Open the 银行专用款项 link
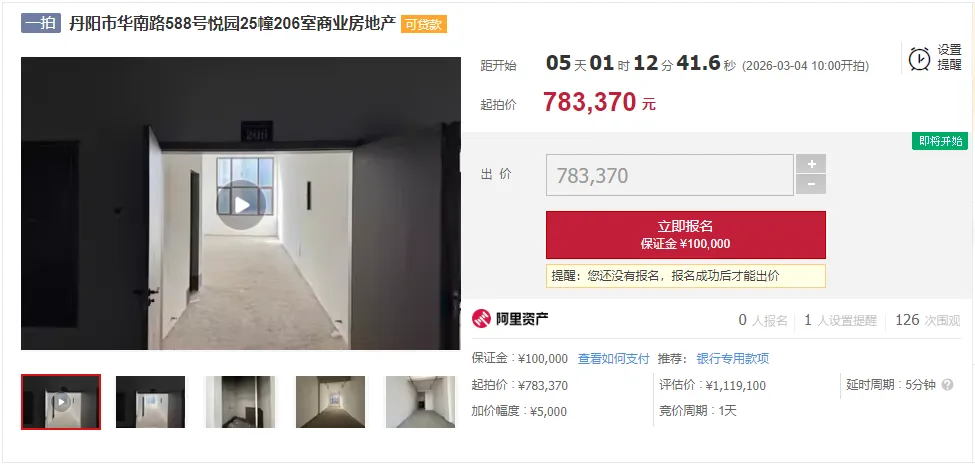This screenshot has width=975, height=465. point(732,359)
